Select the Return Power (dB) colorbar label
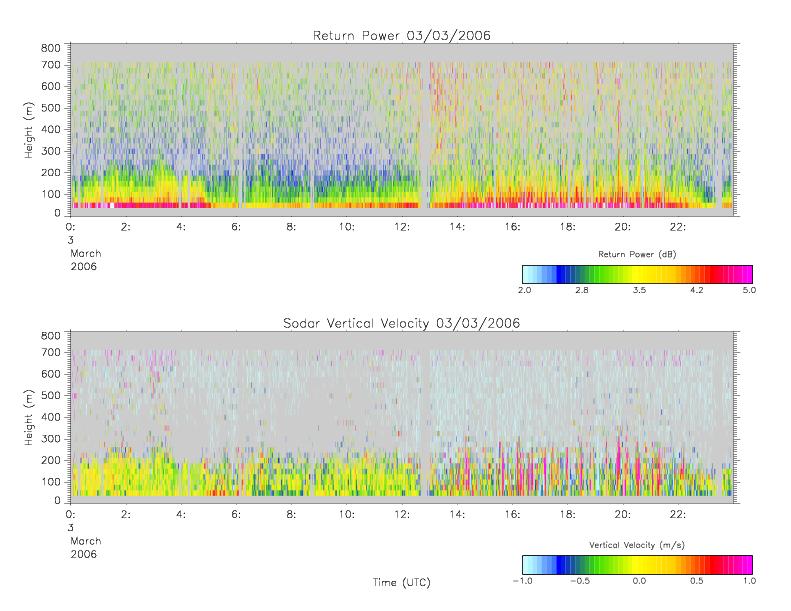The height and width of the screenshot is (611, 791). point(637,254)
